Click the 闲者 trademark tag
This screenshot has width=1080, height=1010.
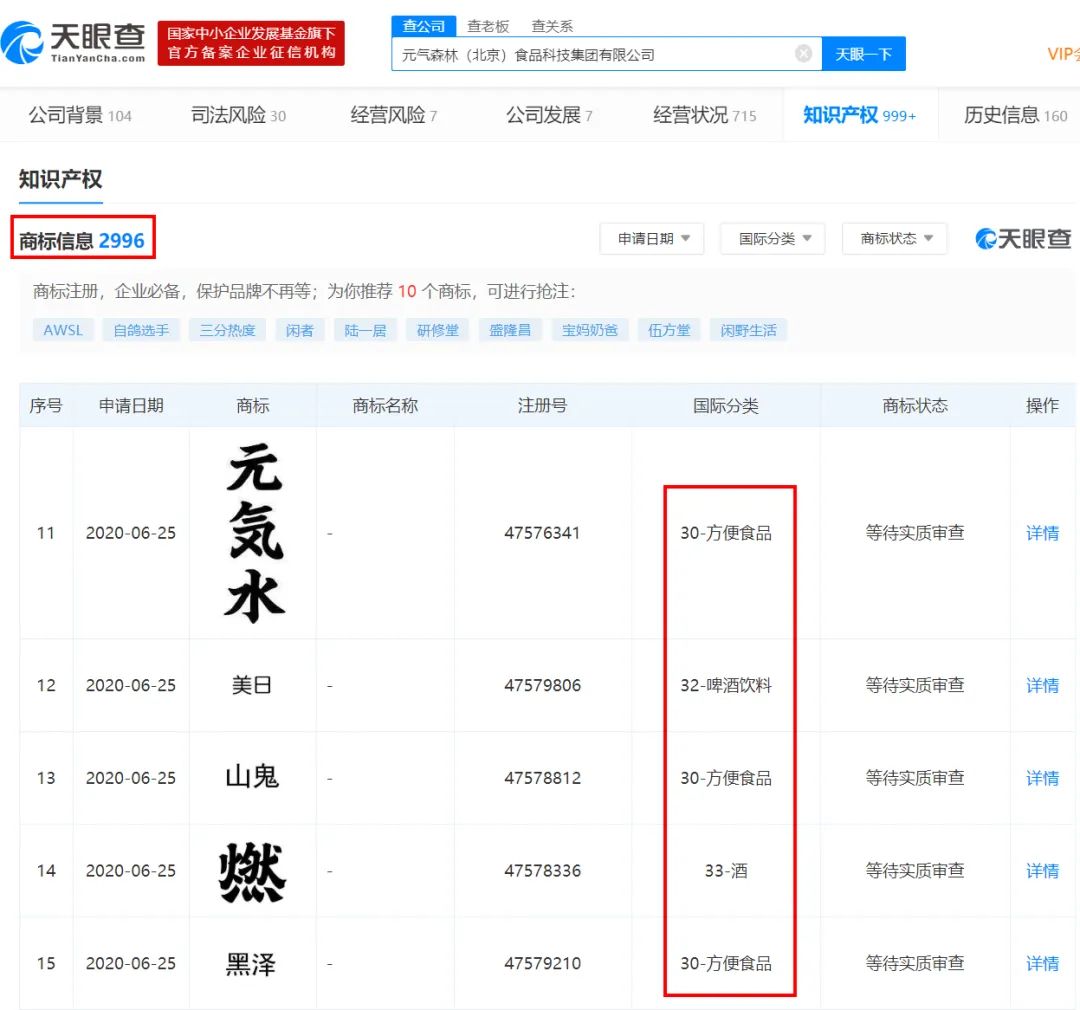pos(300,330)
